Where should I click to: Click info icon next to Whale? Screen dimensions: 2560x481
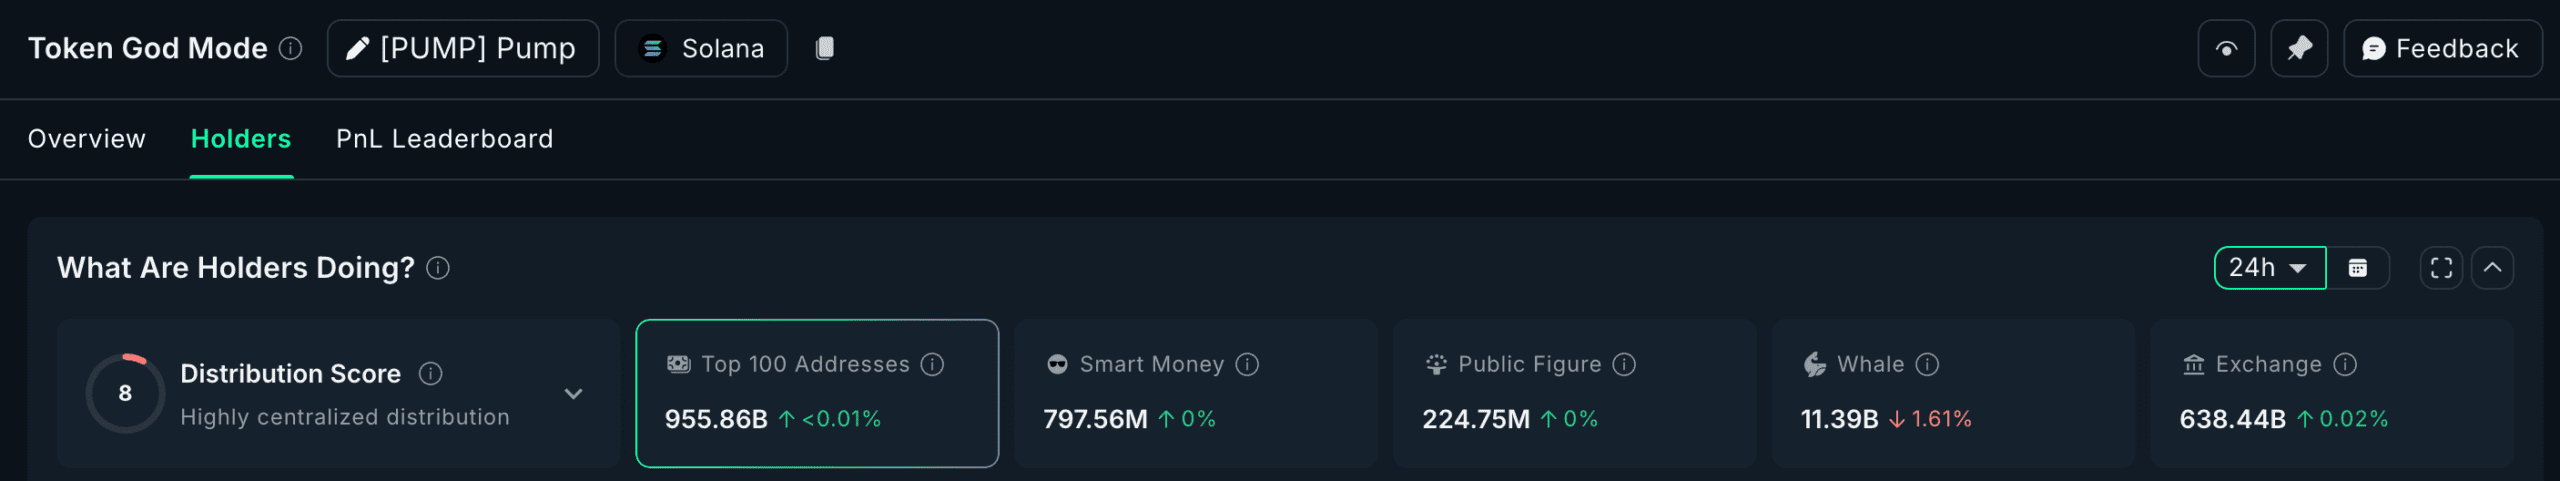1927,365
